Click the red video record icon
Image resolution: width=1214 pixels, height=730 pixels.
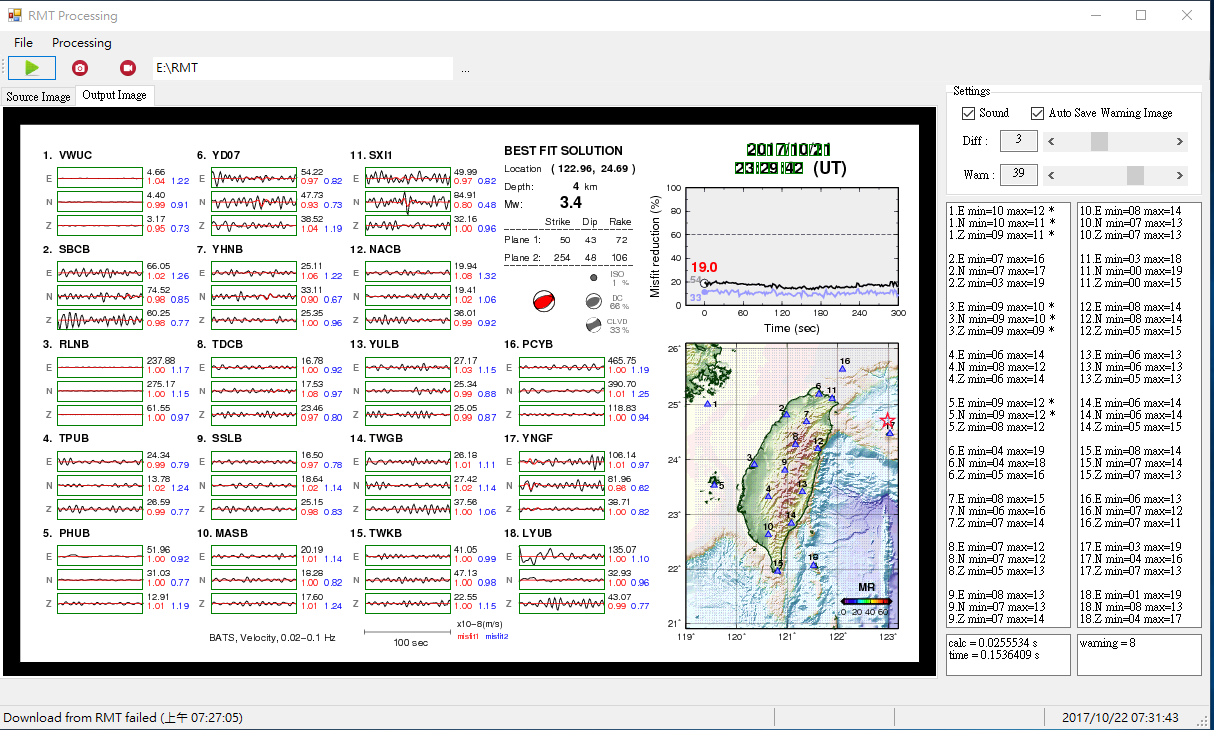point(128,68)
